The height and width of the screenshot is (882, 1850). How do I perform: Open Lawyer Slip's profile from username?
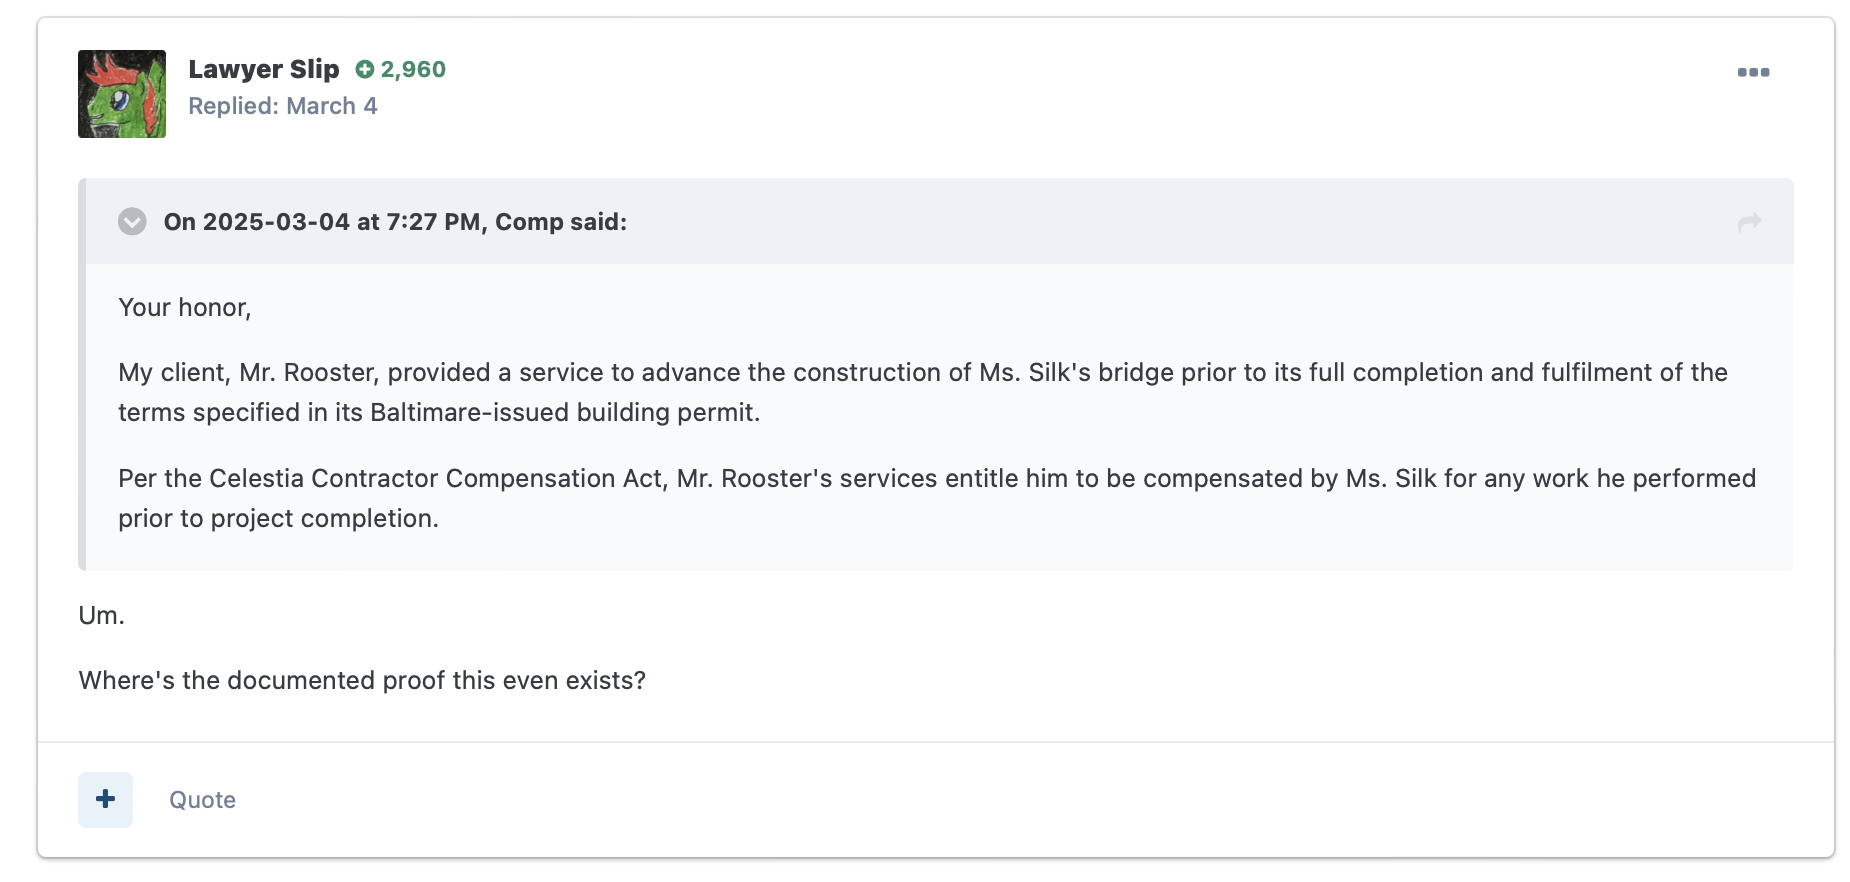264,69
